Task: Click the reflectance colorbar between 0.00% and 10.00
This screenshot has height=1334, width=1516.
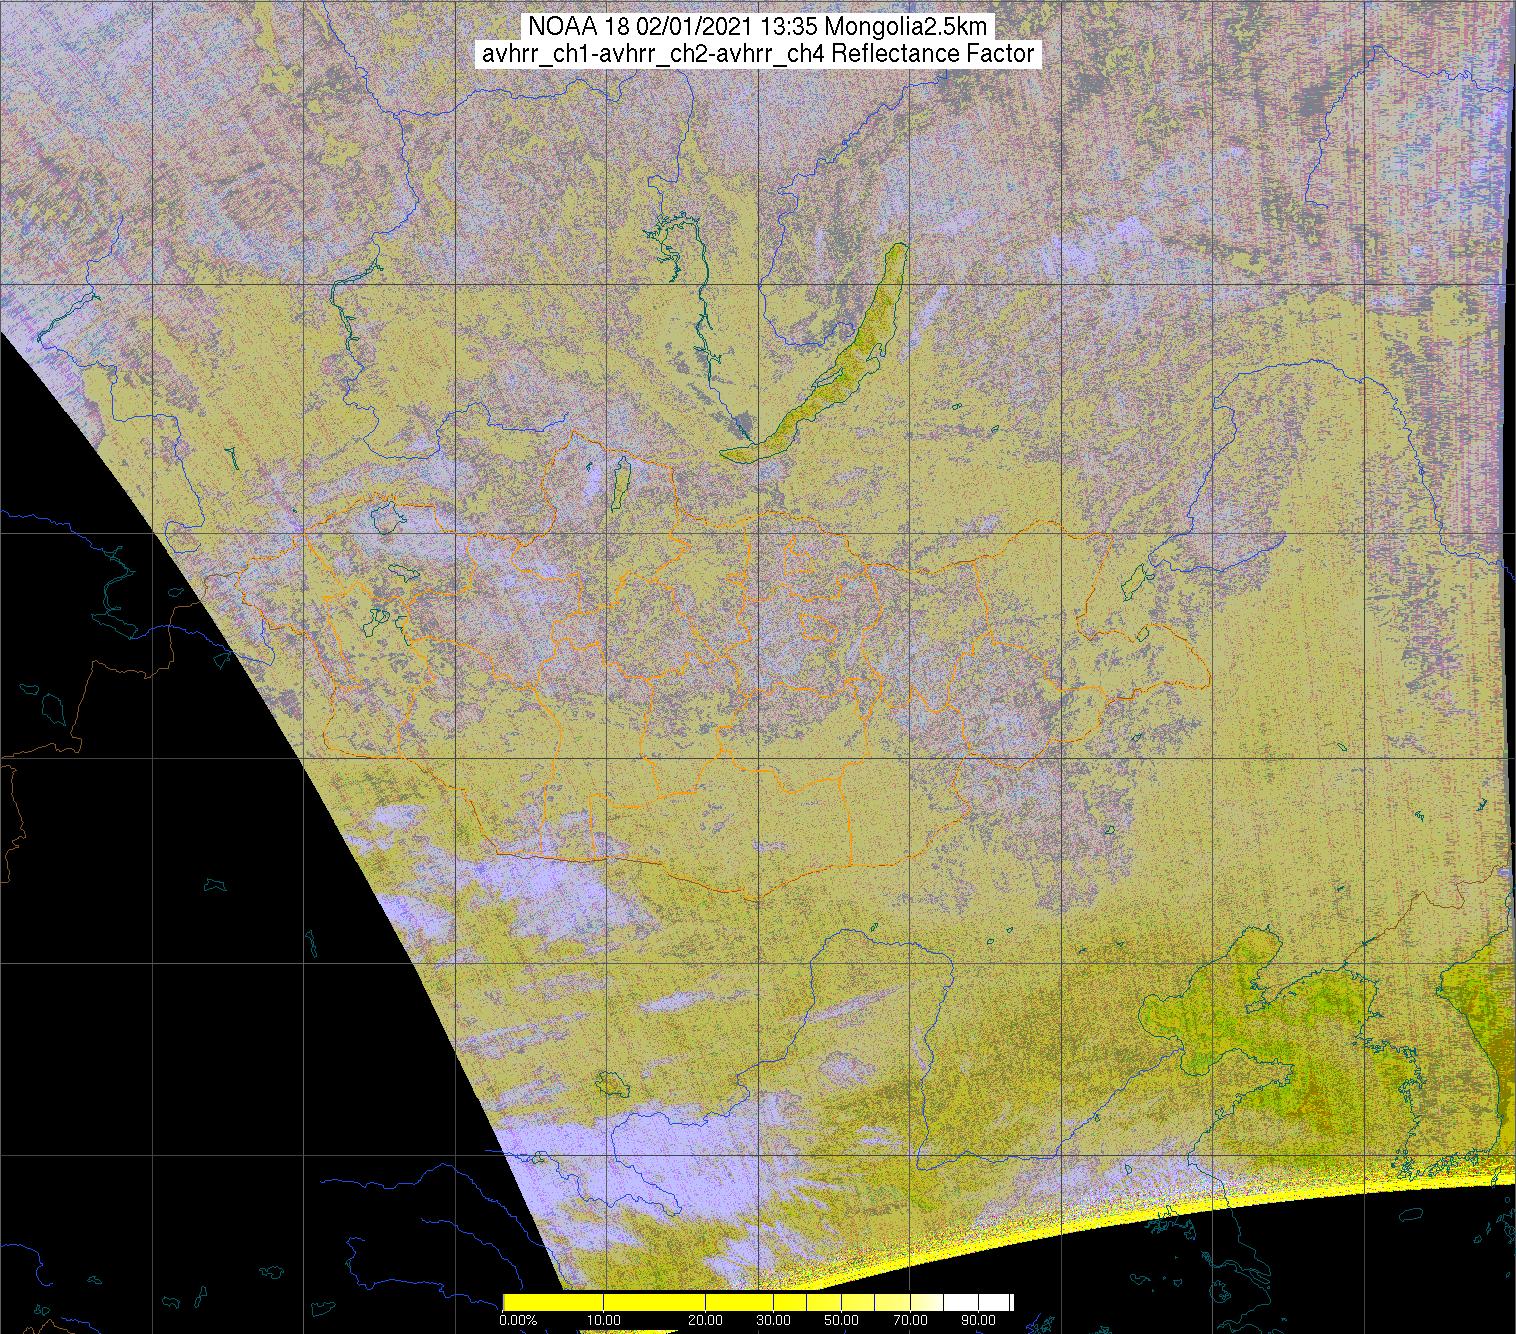Action: point(555,1302)
